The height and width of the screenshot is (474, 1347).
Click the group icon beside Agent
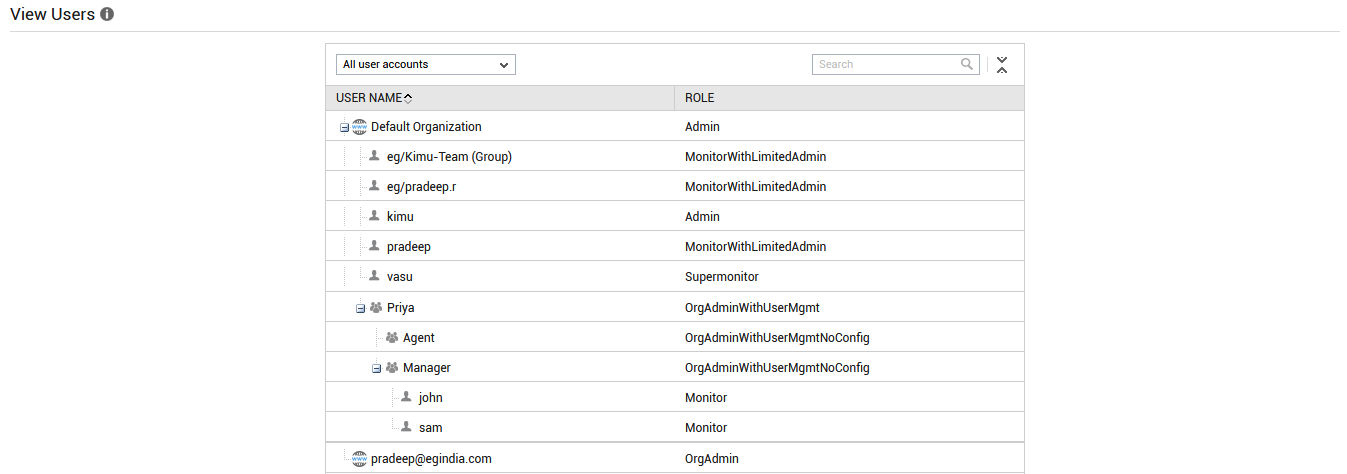(x=392, y=338)
